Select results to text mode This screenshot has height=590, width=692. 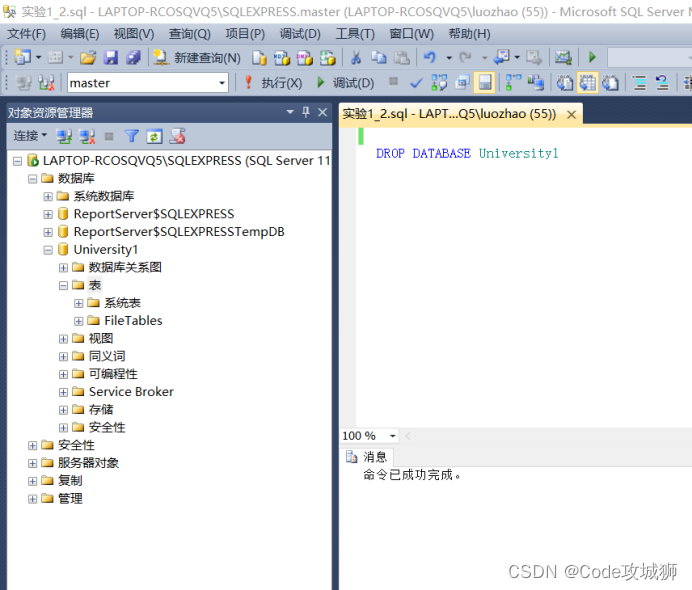(x=564, y=83)
